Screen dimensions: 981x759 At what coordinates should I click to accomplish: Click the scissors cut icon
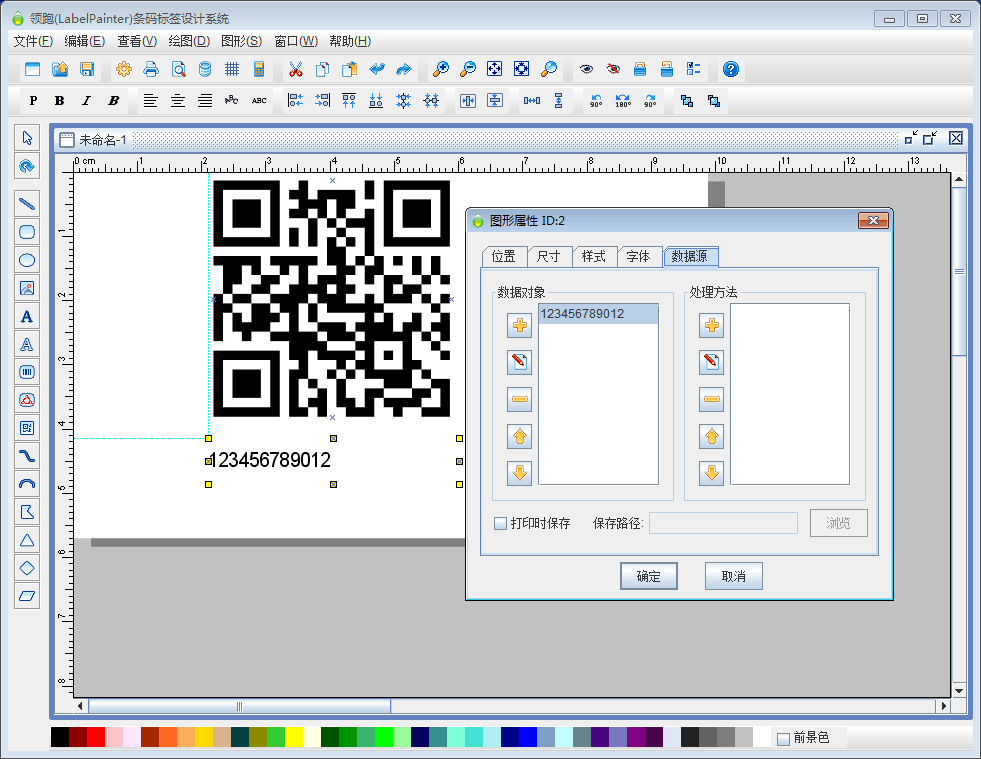click(296, 69)
